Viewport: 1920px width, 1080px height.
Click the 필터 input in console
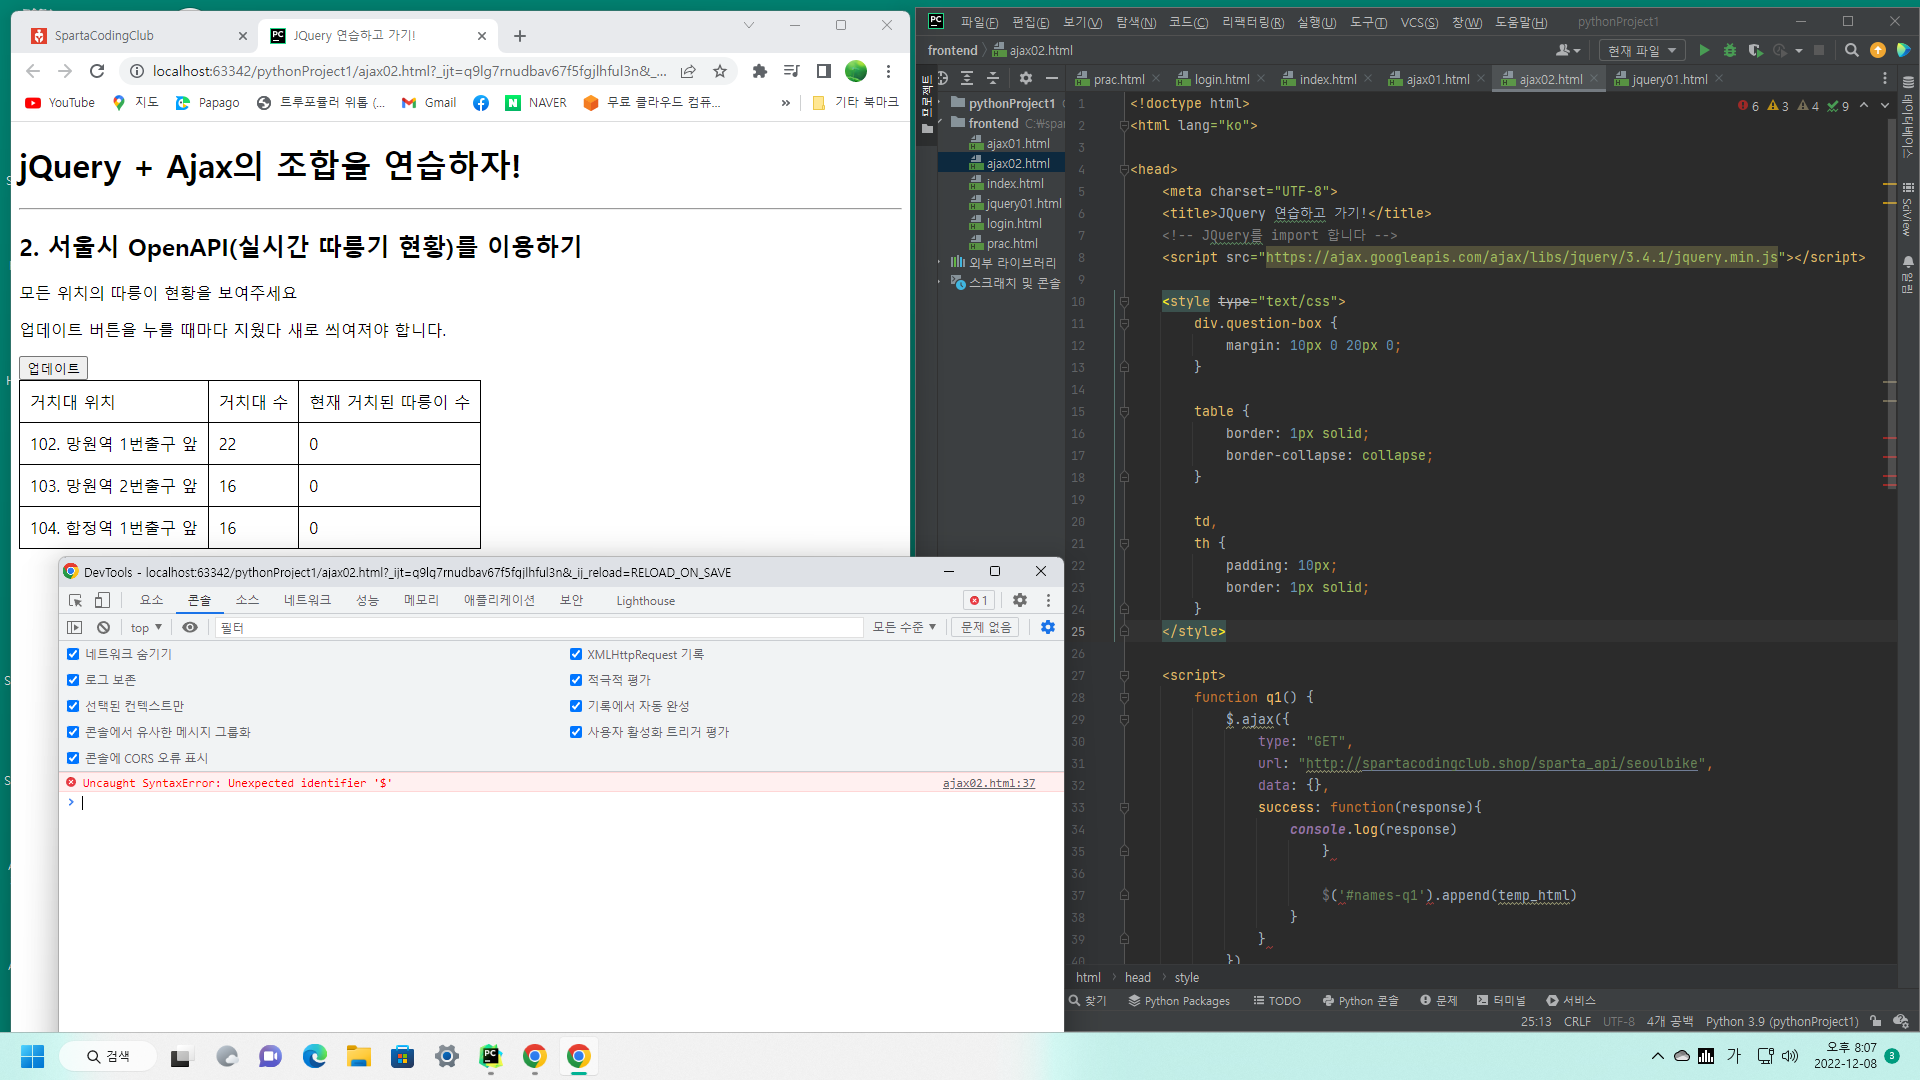coord(538,627)
